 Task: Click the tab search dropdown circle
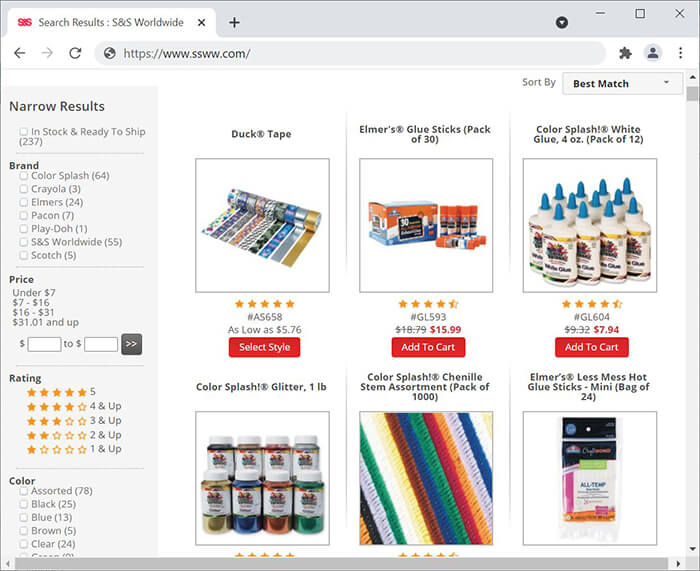coord(562,22)
